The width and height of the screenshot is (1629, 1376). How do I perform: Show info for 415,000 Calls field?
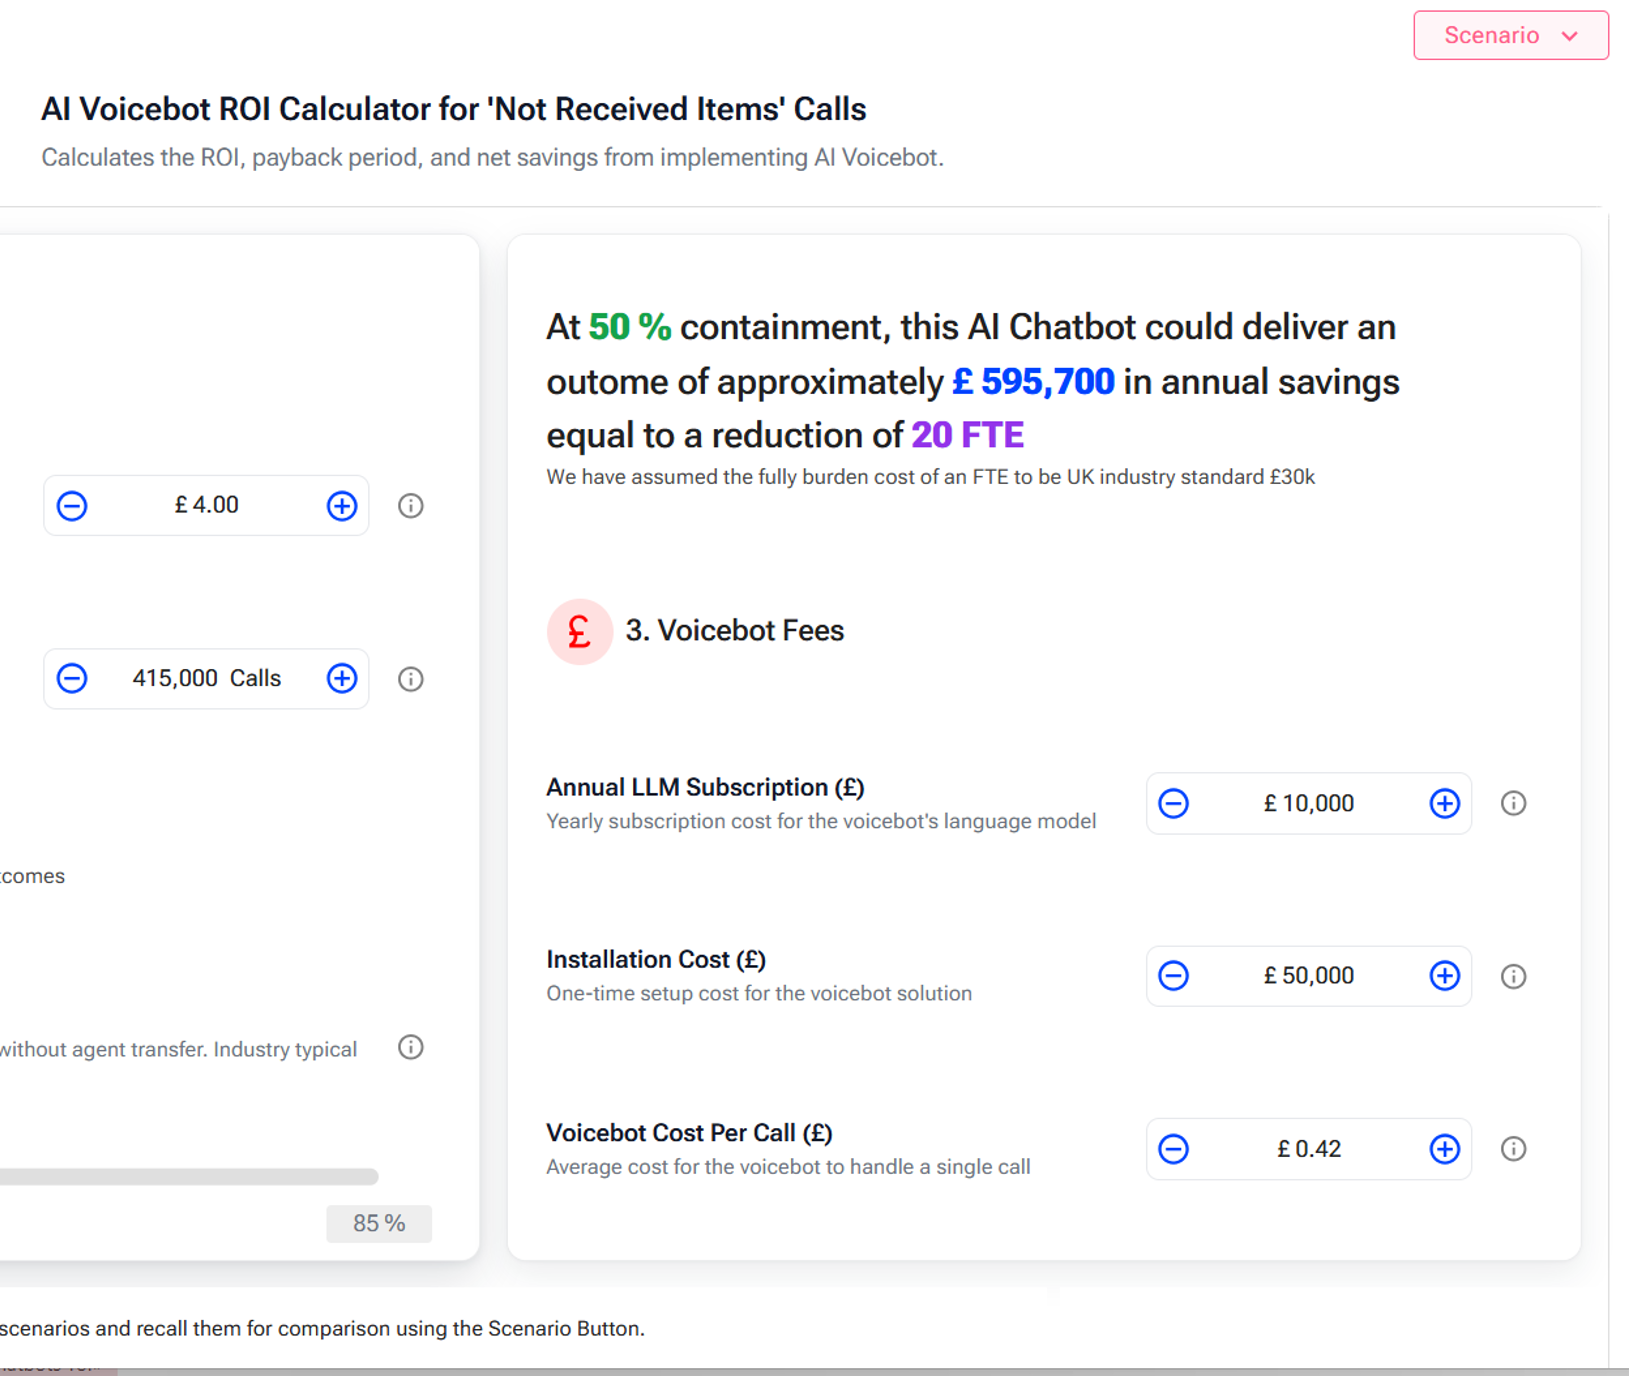(411, 679)
